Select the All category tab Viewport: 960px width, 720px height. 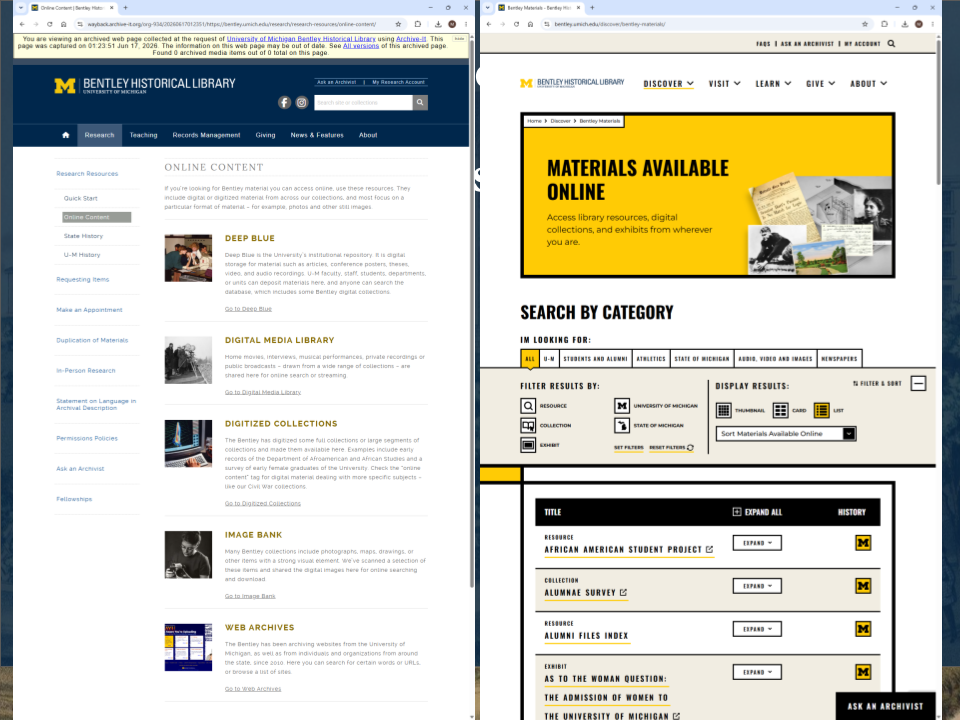(530, 359)
